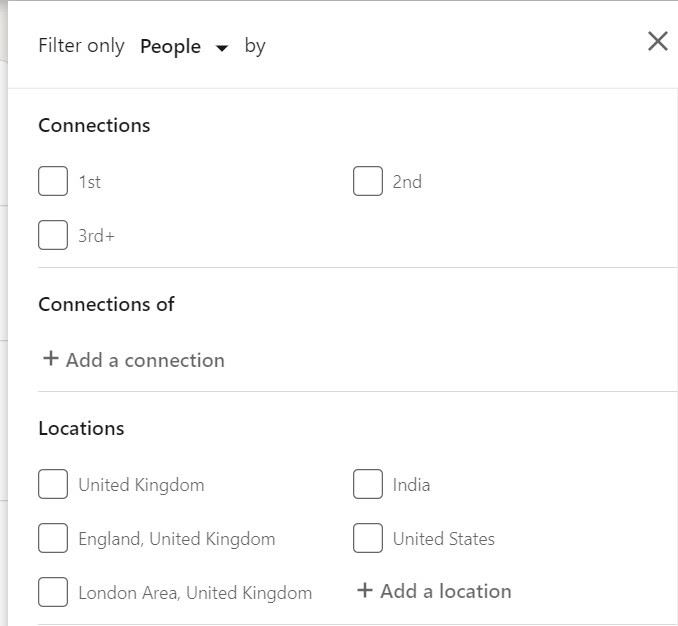Click the plus icon before Add a location
Viewport: 678px width, 626px height.
365,590
